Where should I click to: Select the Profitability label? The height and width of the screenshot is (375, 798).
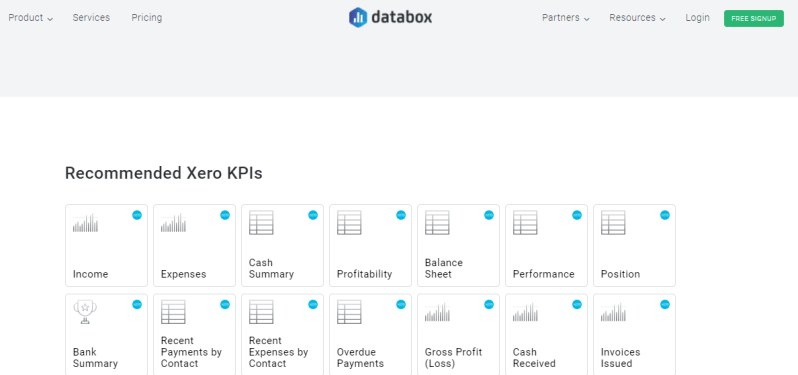[364, 274]
